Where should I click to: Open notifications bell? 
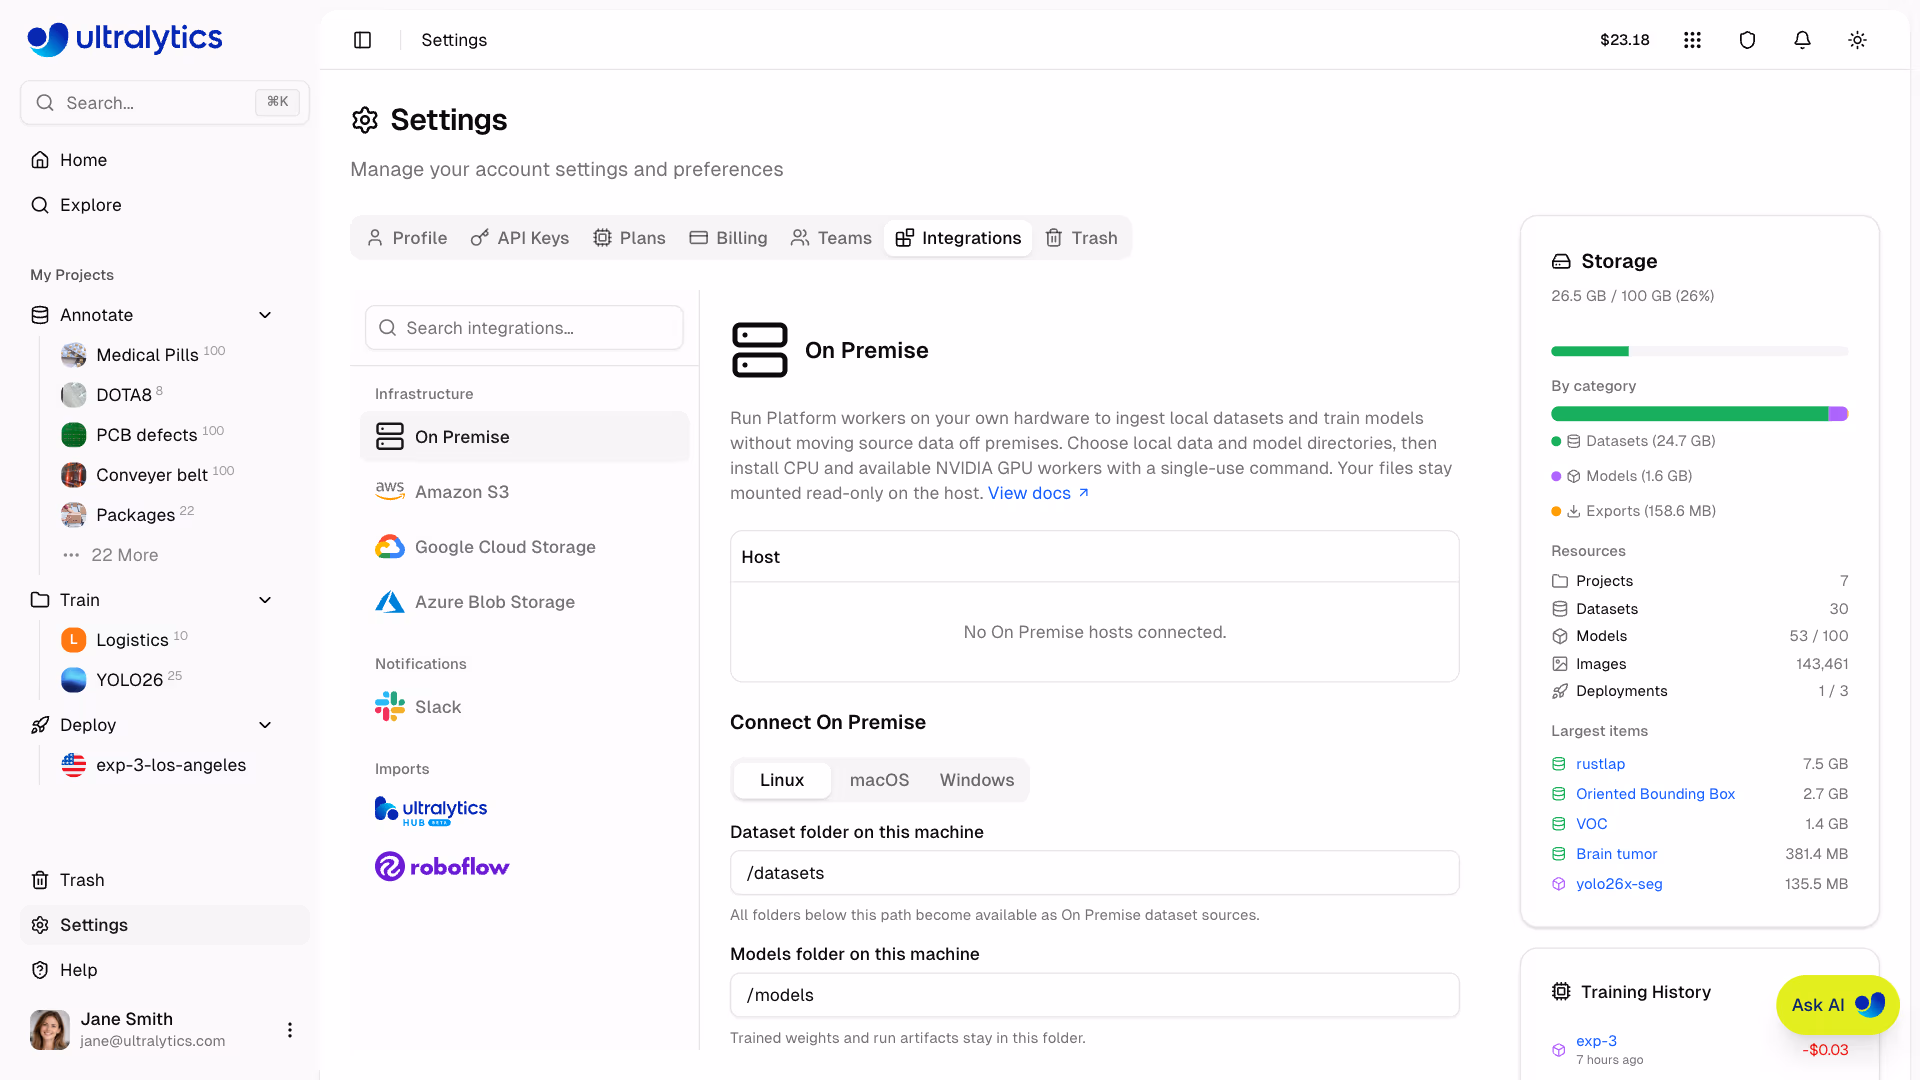[1802, 40]
